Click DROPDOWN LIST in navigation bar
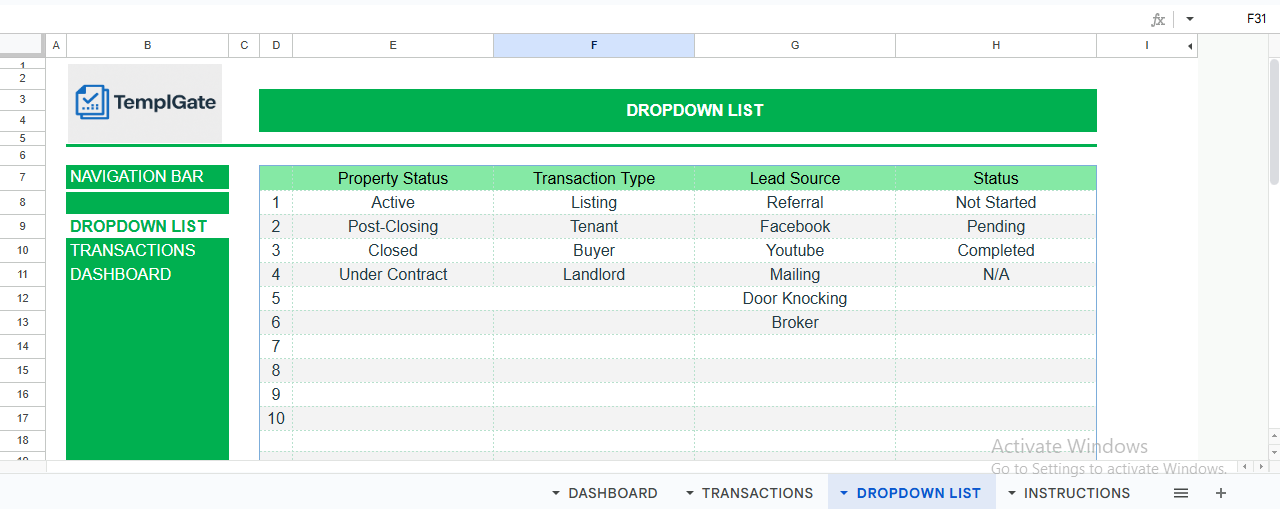1280x509 pixels. point(148,226)
